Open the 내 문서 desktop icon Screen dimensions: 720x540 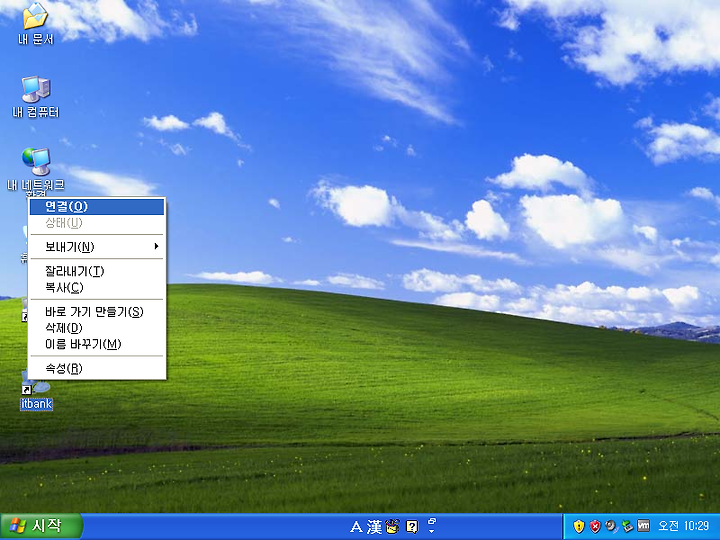point(35,23)
